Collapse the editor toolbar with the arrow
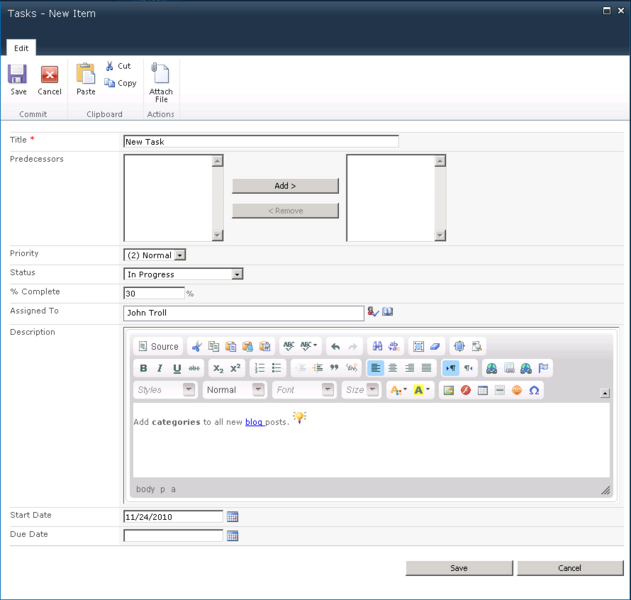Image resolution: width=631 pixels, height=600 pixels. pos(604,393)
